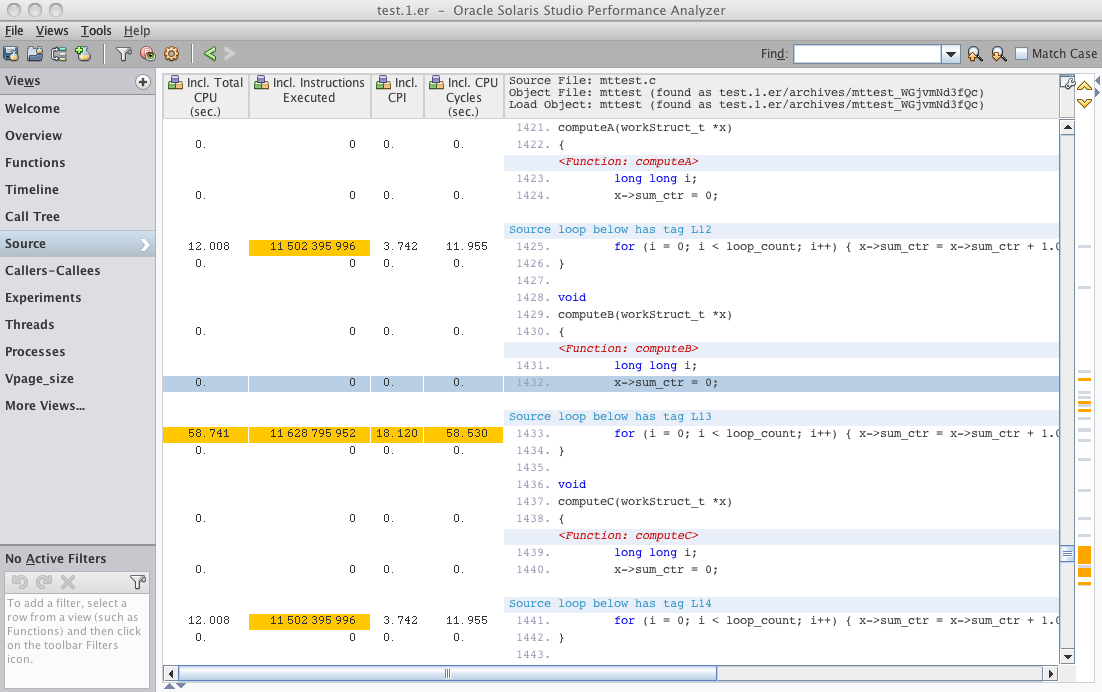Viewport: 1102px width, 692px height.
Task: Click the horizontal scrollbar thumb
Action: [447, 673]
